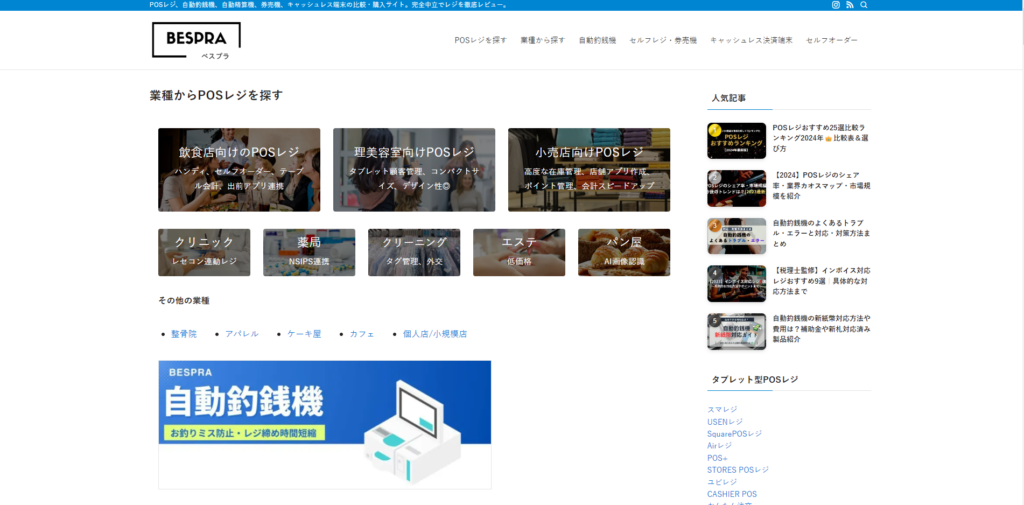
Task: Open the POSレジおすすめ25選比較ランキング article title
Action: pos(821,138)
